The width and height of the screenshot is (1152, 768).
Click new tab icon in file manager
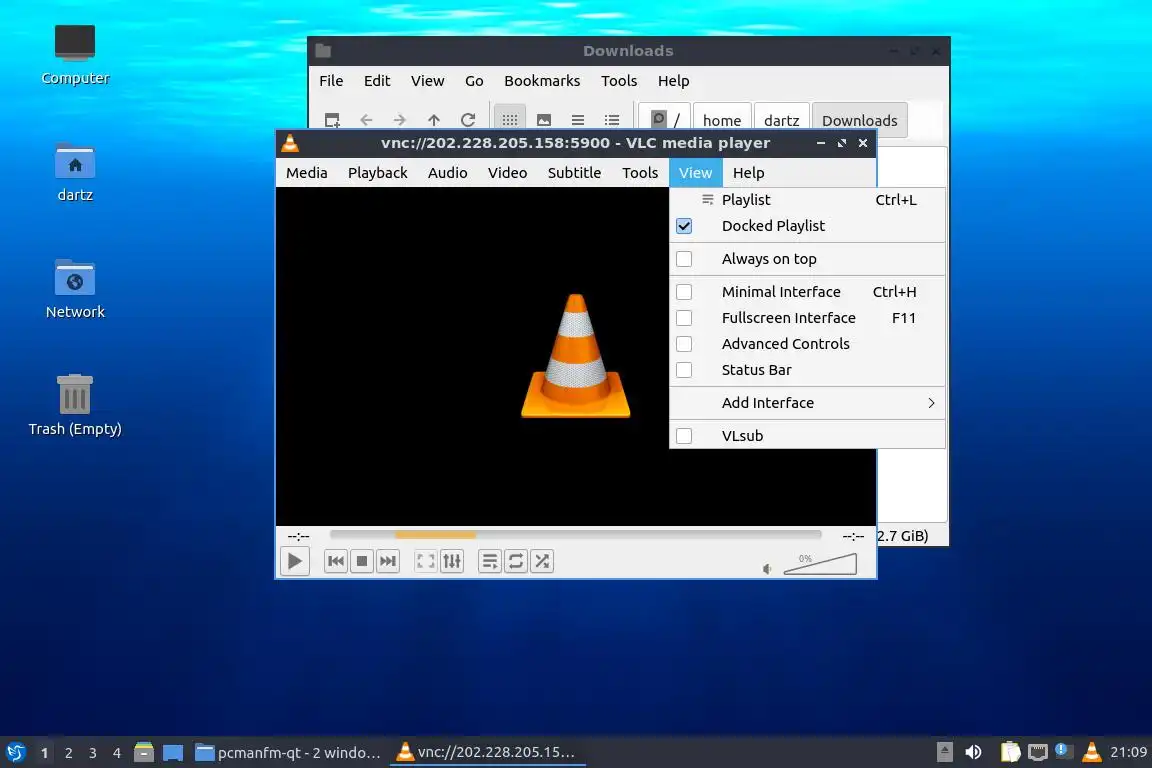(x=332, y=120)
